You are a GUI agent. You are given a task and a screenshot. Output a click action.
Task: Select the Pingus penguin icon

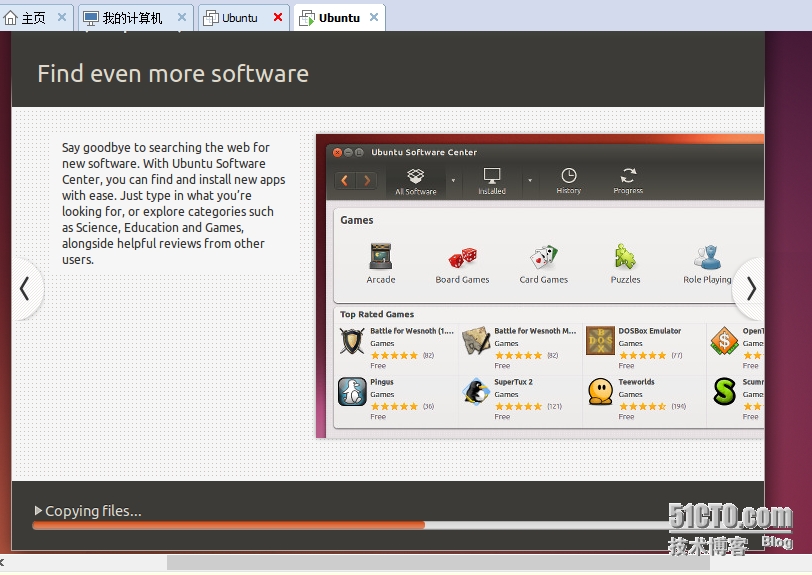(352, 392)
